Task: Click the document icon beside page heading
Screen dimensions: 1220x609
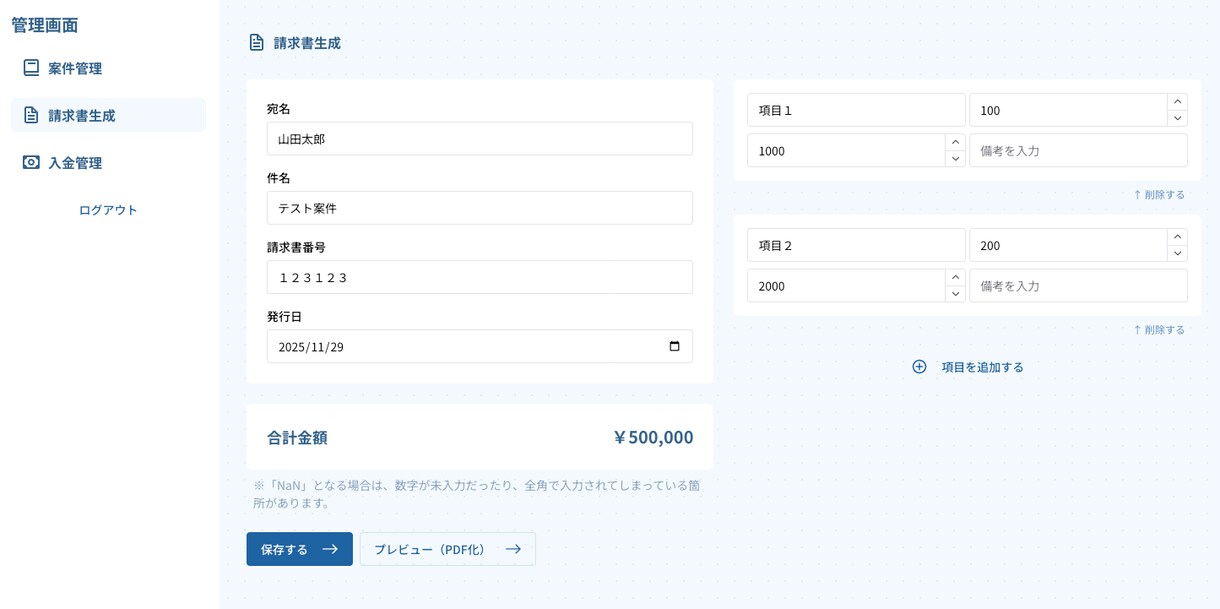Action: point(256,42)
